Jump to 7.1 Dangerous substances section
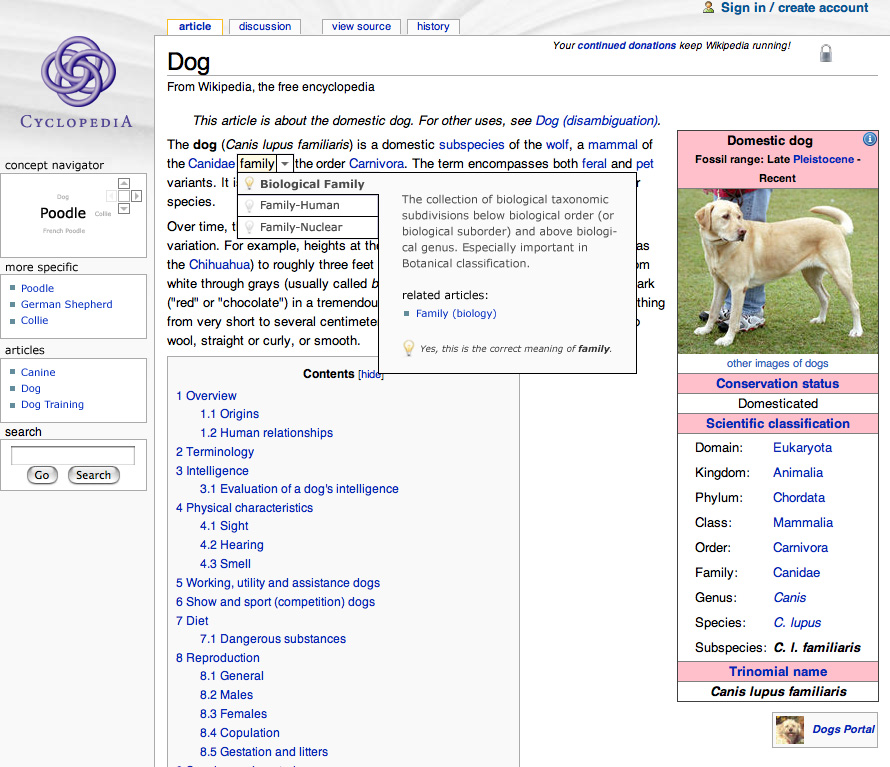Viewport: 890px width, 767px height. point(272,639)
